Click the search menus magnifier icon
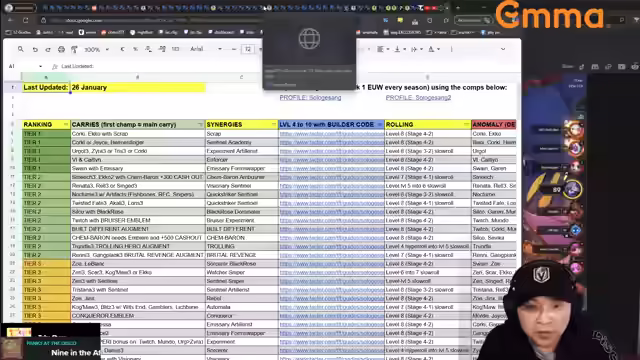Image resolution: width=640 pixels, height=360 pixels. (x=20, y=49)
